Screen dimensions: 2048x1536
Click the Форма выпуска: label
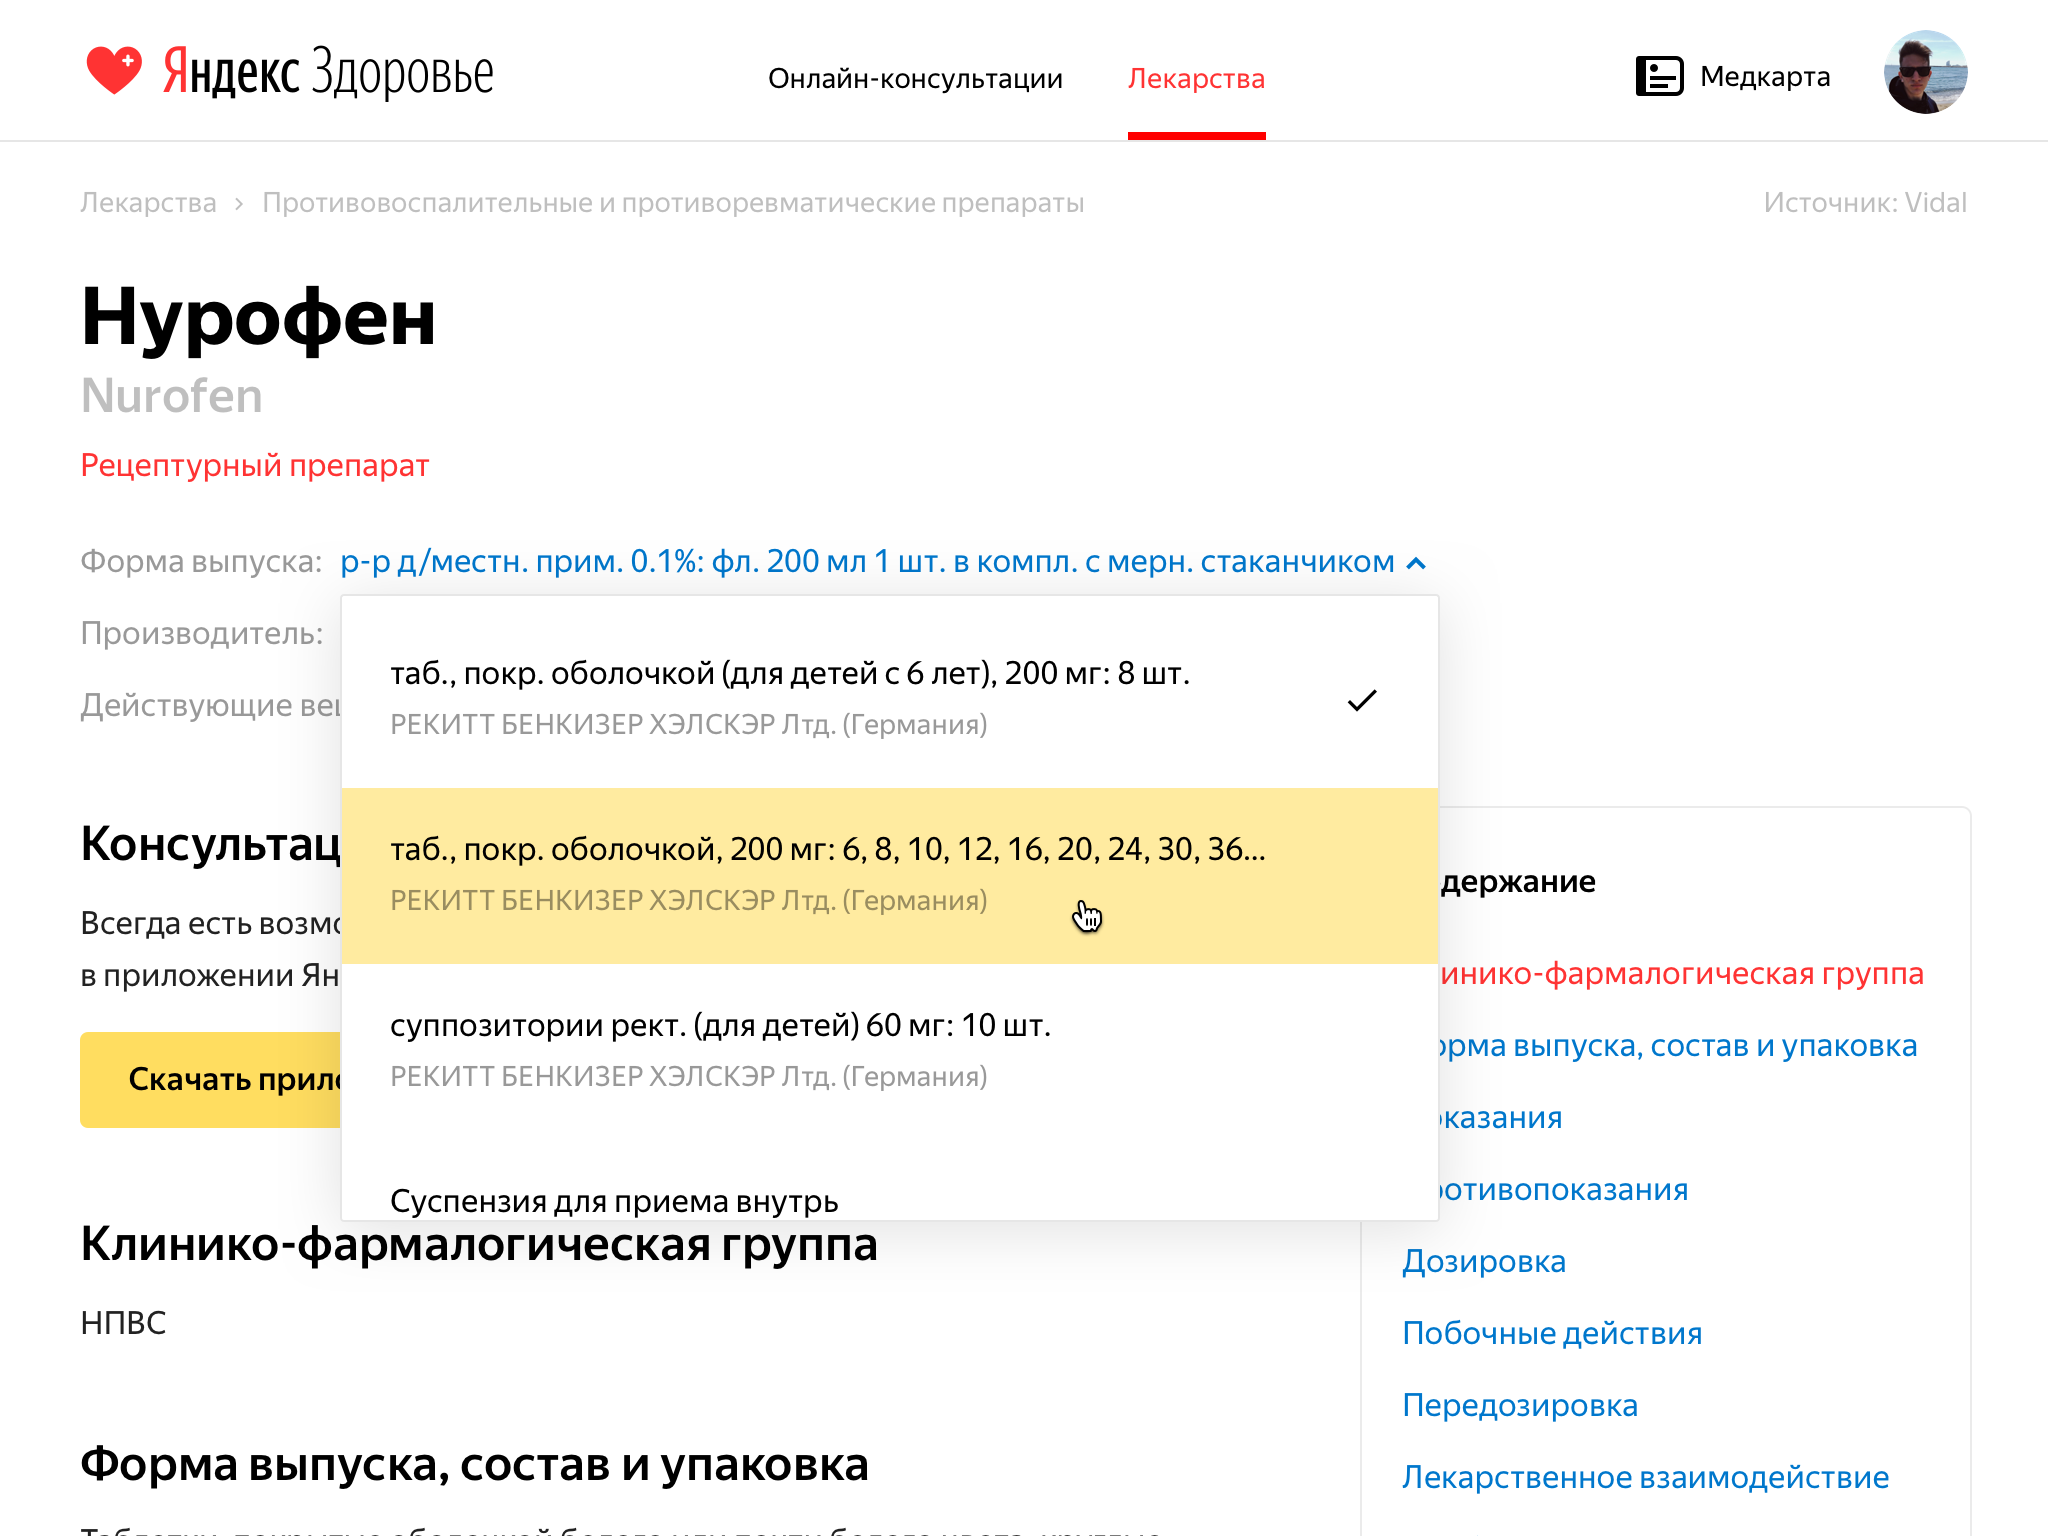(x=201, y=561)
